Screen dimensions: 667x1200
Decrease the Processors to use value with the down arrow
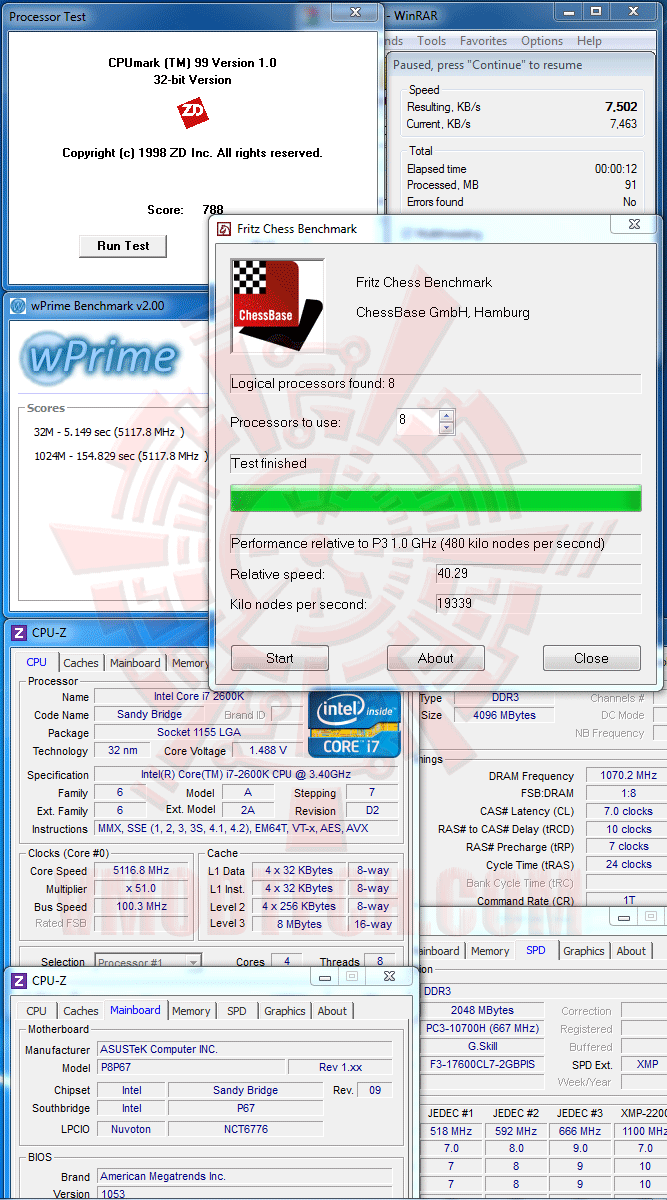[x=446, y=428]
